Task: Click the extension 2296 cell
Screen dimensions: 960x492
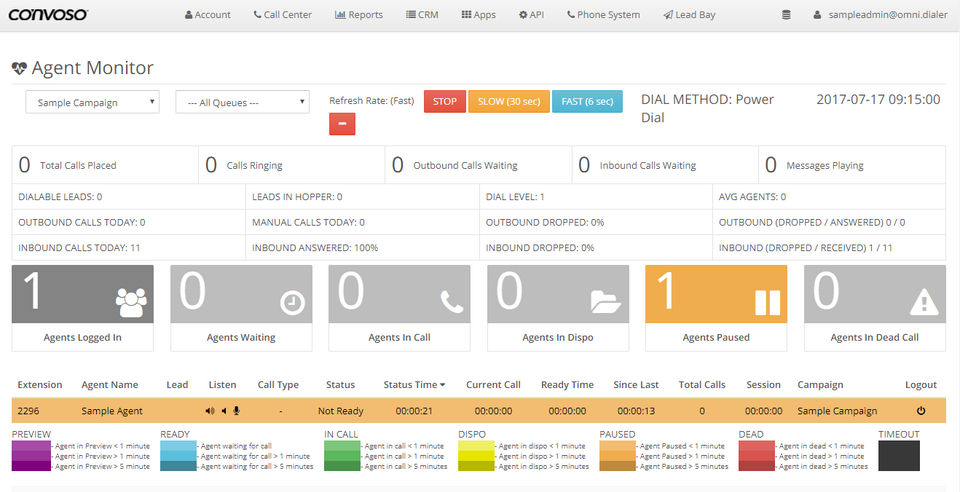Action: [x=28, y=411]
